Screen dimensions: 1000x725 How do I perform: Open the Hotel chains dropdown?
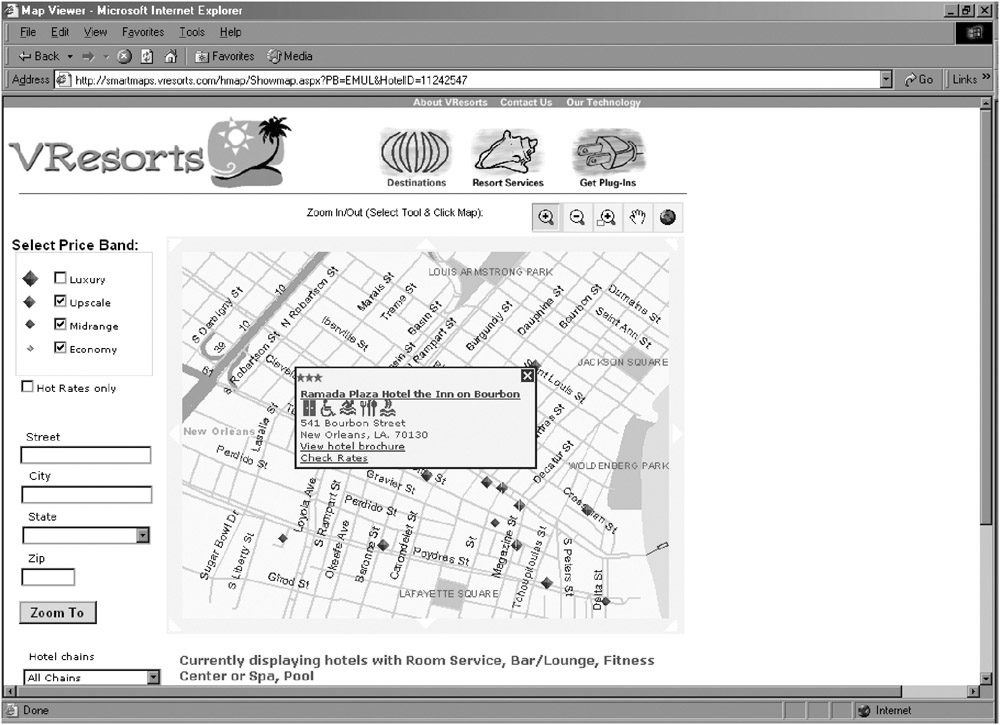point(154,677)
